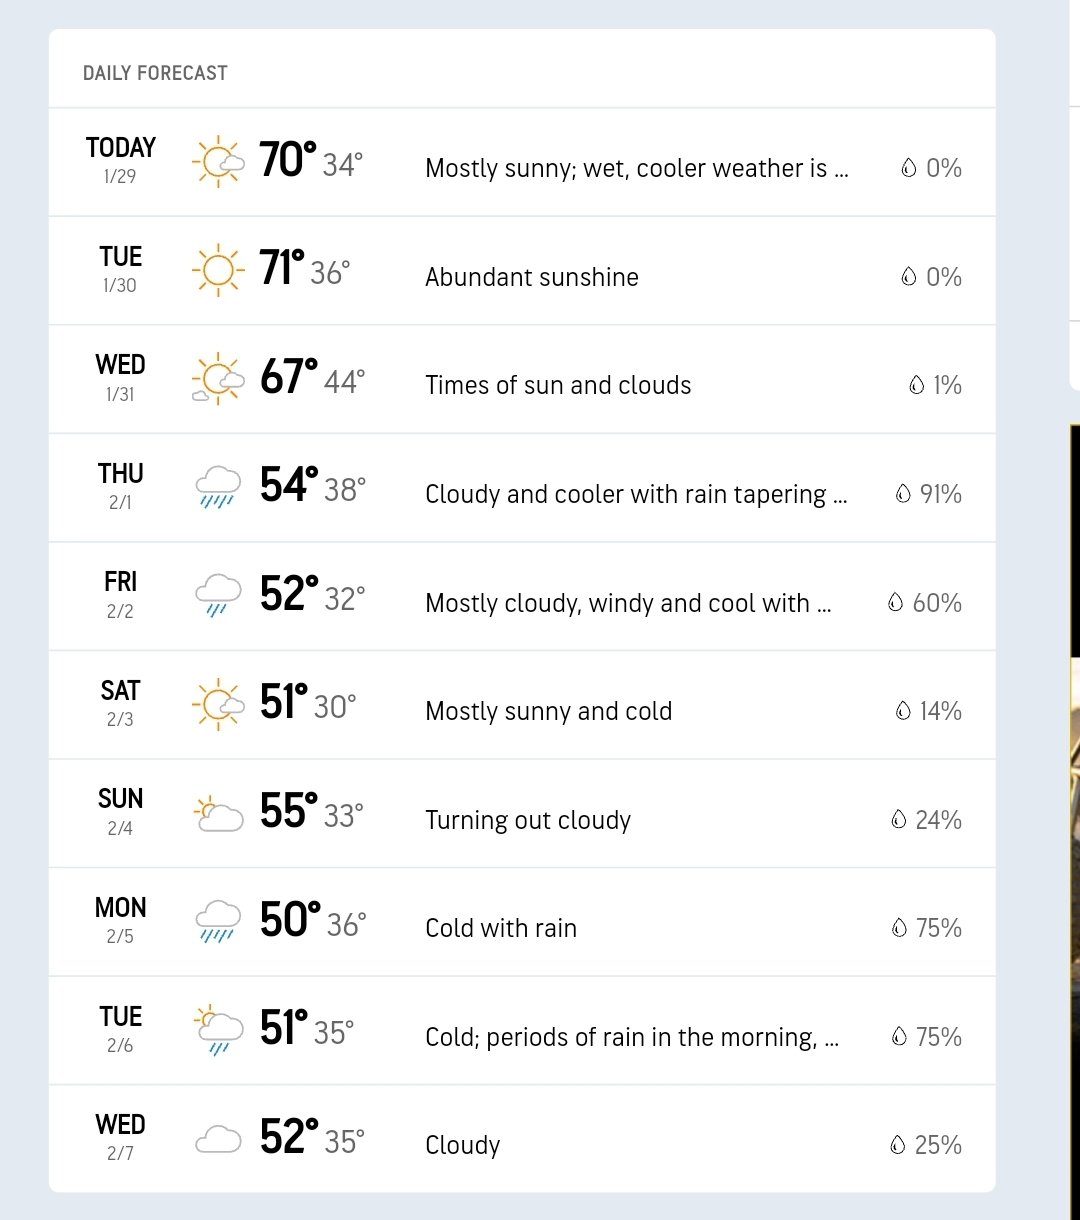This screenshot has height=1220, width=1080.
Task: Click the Daily Forecast heading
Action: [x=155, y=73]
